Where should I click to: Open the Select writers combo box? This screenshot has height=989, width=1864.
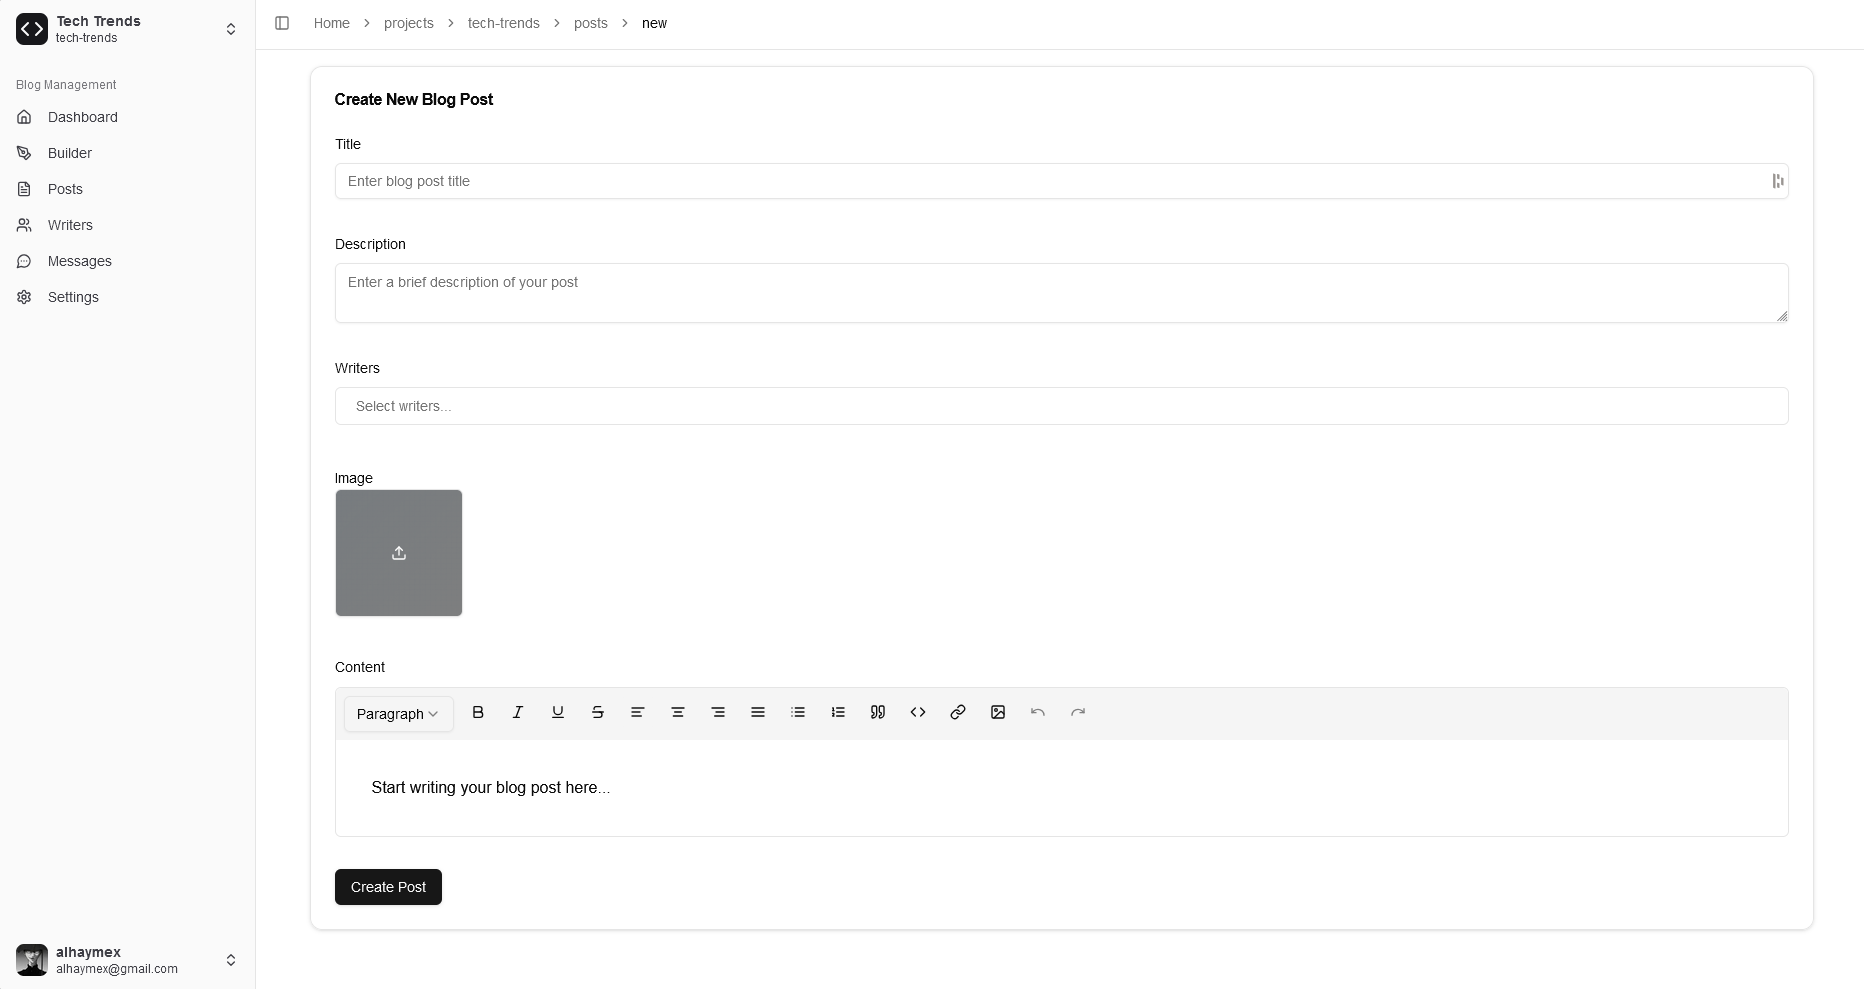pos(1061,406)
